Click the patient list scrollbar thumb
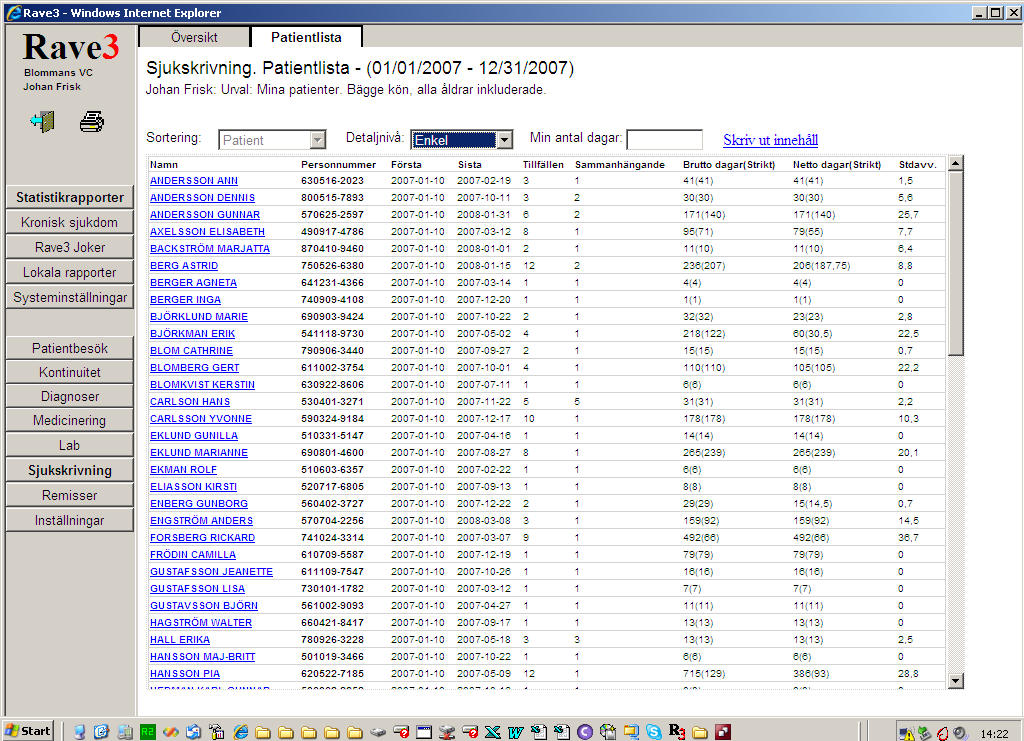The height and width of the screenshot is (741, 1024). click(955, 263)
